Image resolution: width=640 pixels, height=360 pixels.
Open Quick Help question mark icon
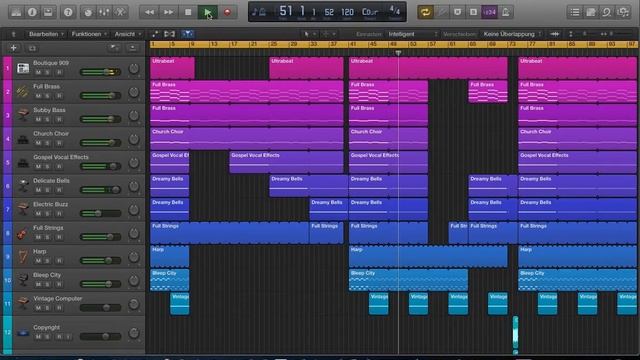[68, 12]
